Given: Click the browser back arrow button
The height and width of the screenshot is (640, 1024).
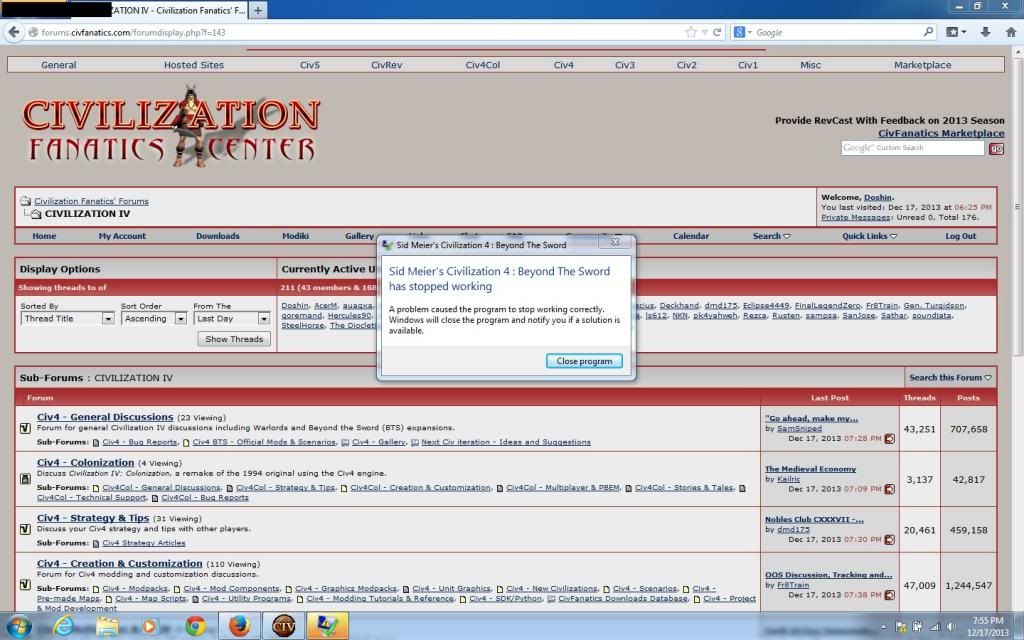Looking at the screenshot, I should click(14, 32).
